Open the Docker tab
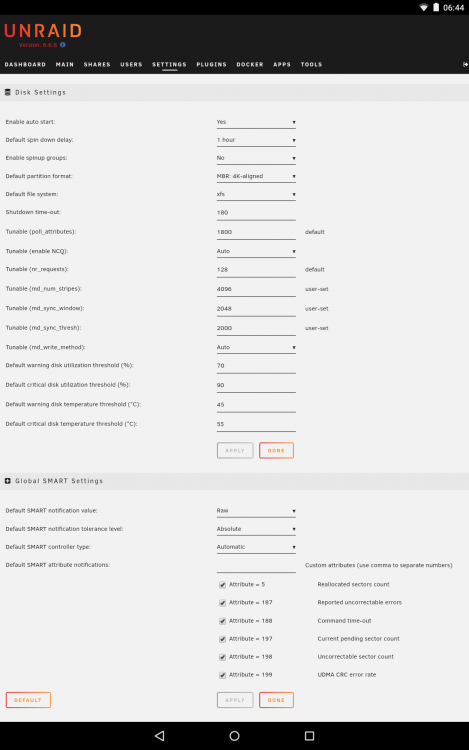 click(250, 65)
